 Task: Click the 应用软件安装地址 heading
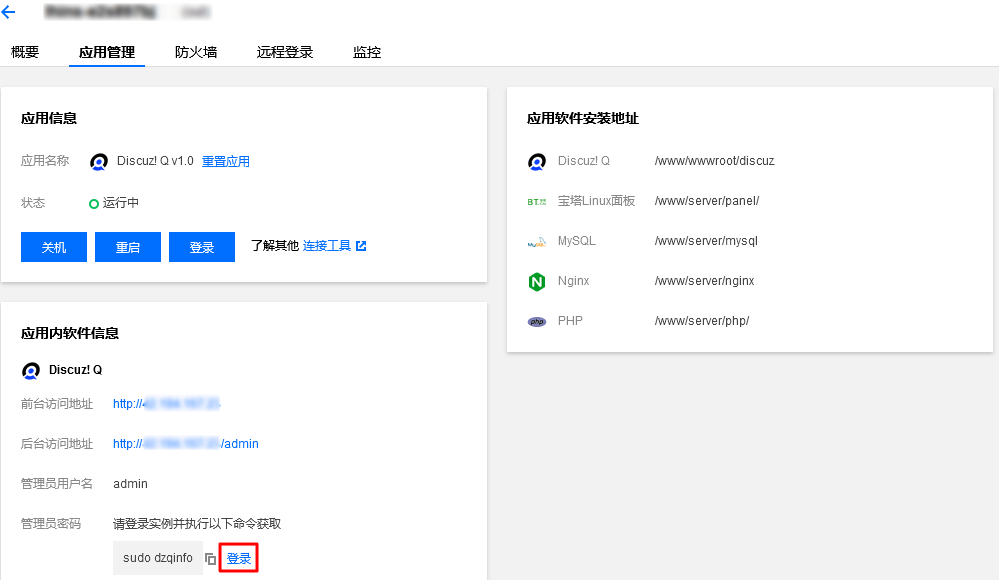tap(583, 119)
